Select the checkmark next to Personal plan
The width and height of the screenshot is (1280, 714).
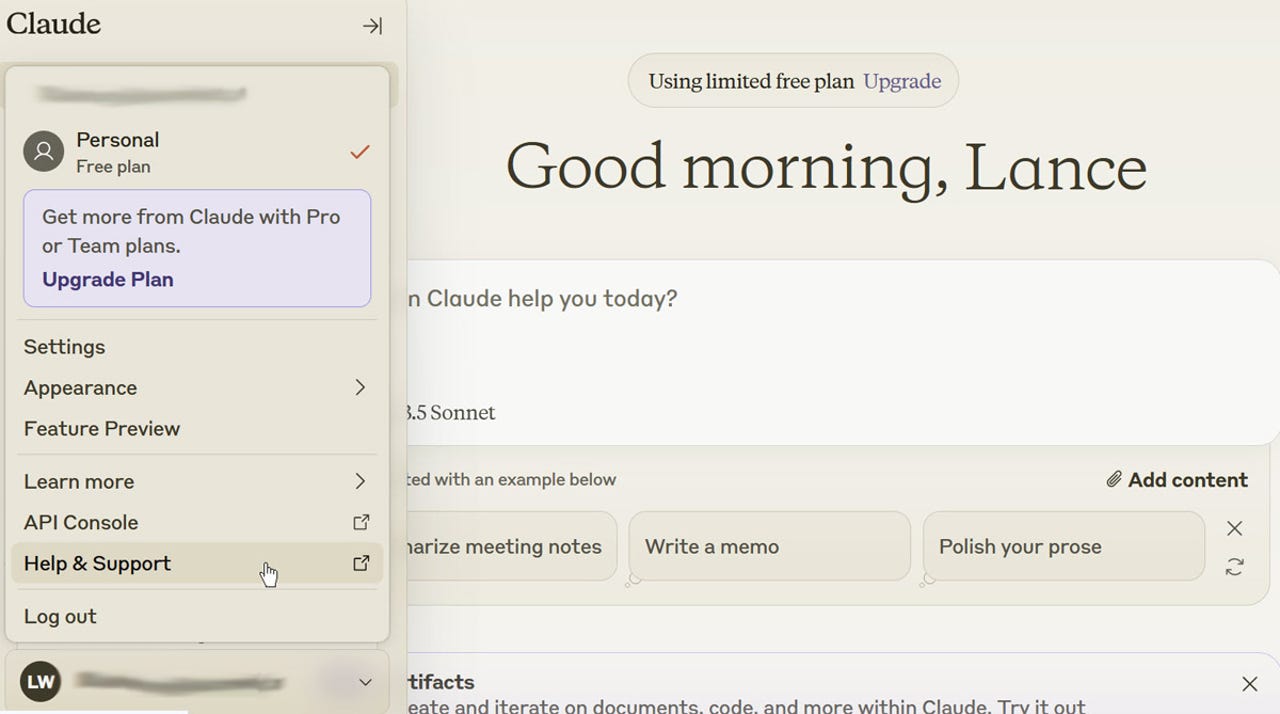359,152
